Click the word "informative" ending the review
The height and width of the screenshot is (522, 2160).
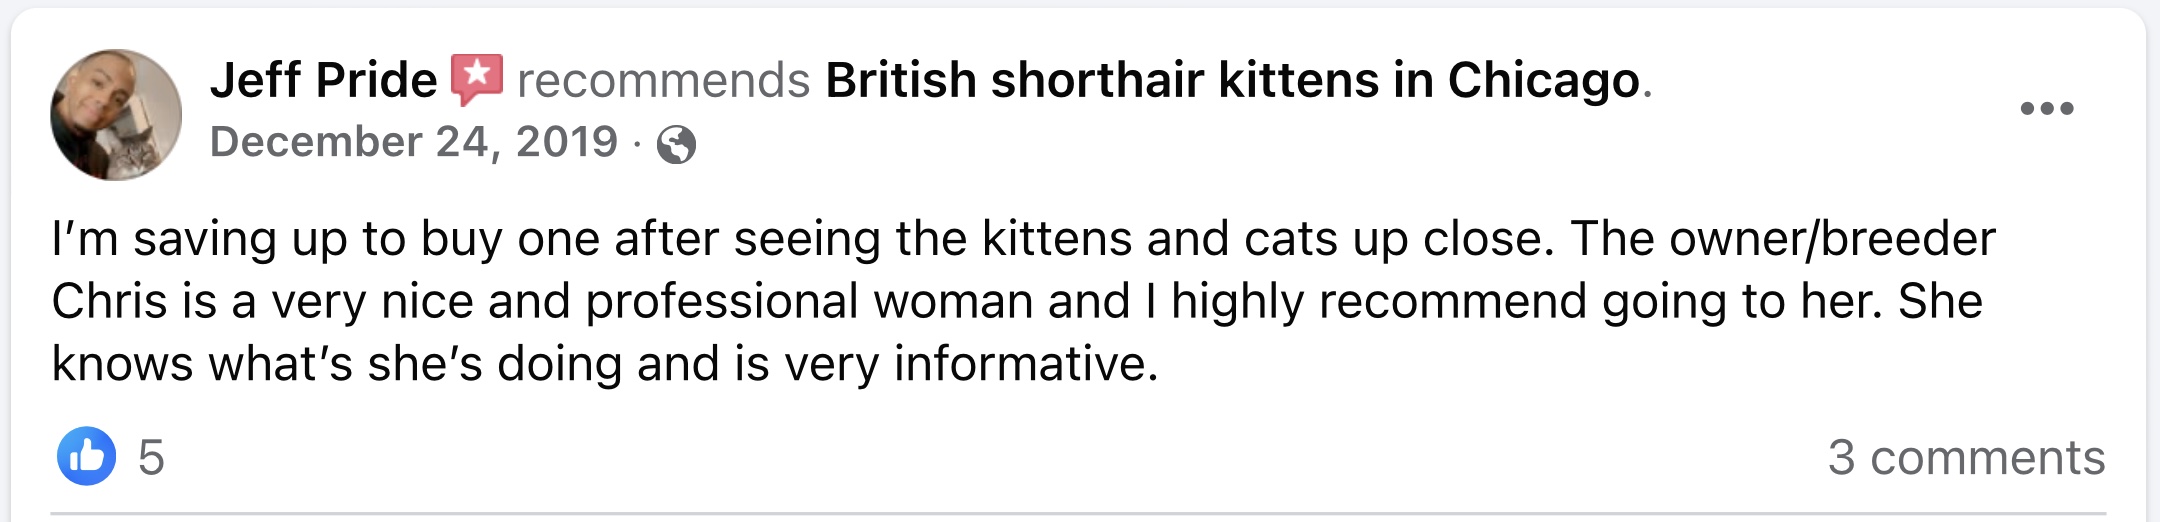click(1018, 363)
